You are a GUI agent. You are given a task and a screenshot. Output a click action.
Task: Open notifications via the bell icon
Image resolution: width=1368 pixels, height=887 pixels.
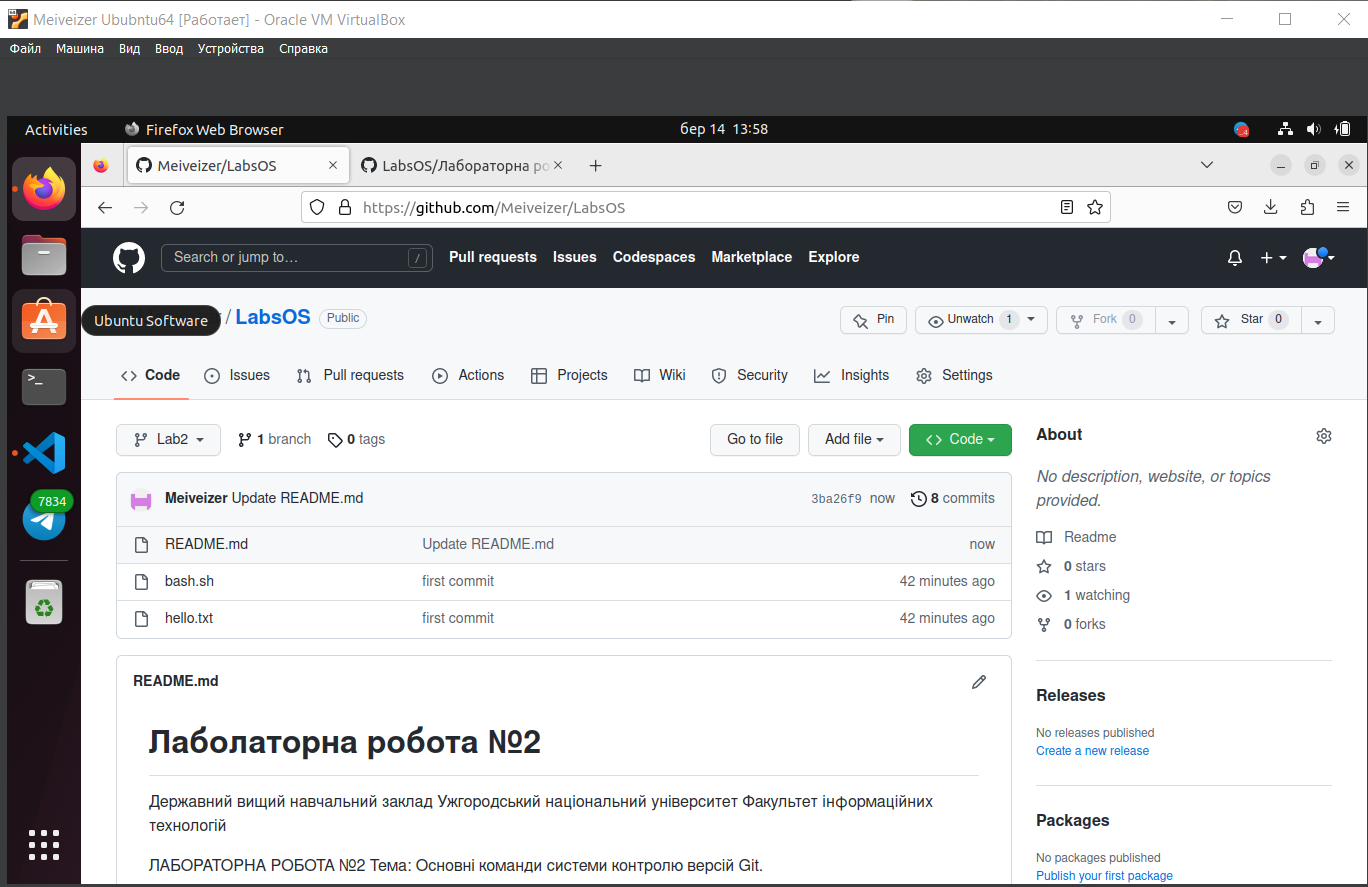1234,257
